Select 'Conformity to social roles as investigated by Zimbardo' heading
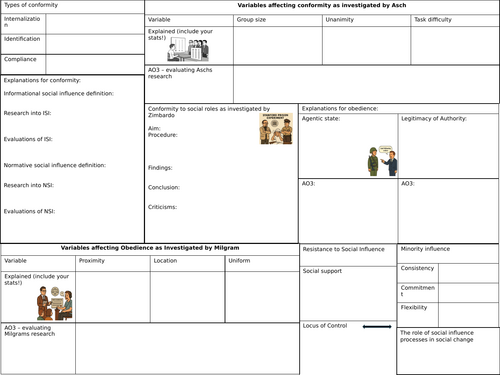500x375 pixels. click(209, 112)
